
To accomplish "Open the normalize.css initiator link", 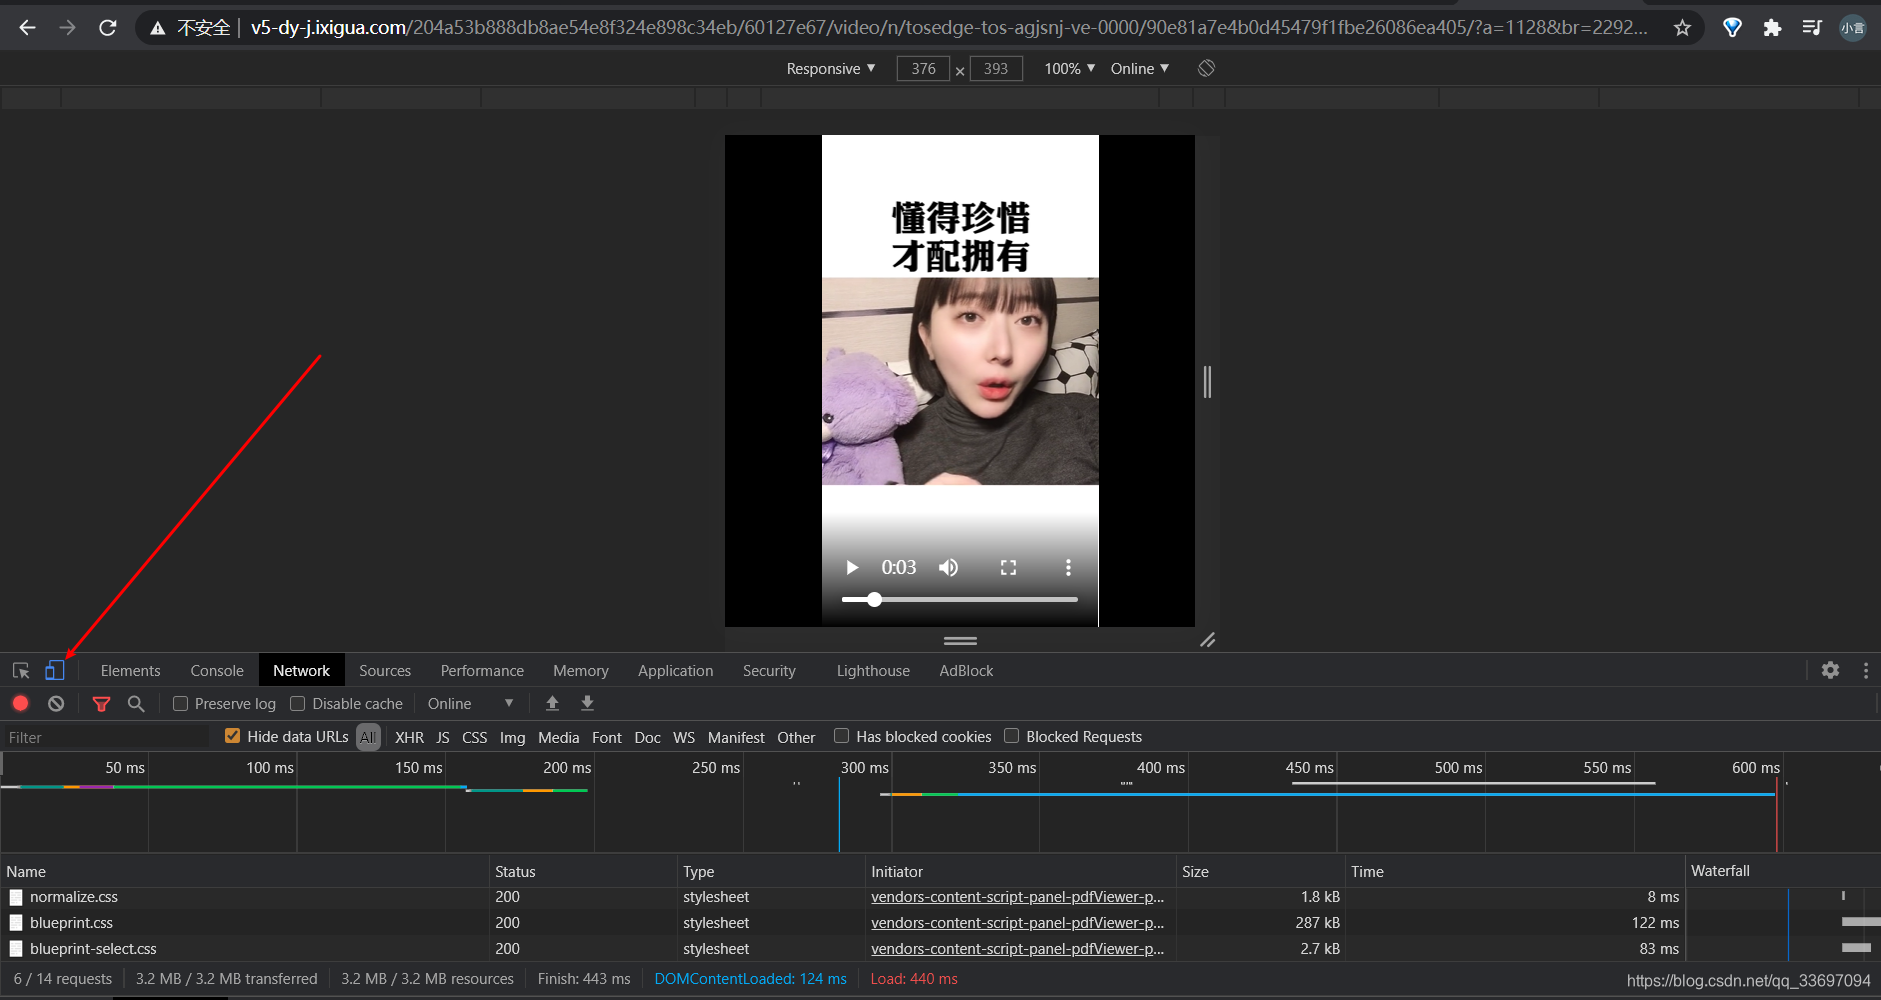I will [1017, 897].
